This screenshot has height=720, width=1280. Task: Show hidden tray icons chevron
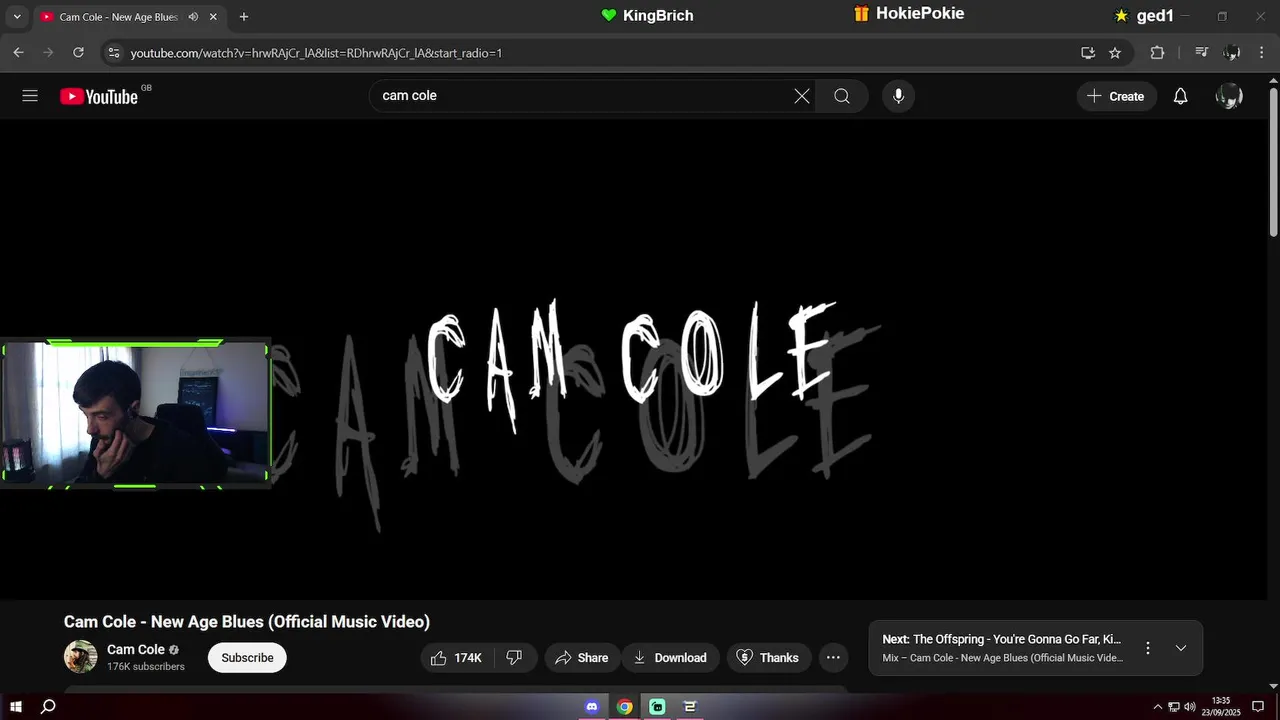pyautogui.click(x=1158, y=707)
